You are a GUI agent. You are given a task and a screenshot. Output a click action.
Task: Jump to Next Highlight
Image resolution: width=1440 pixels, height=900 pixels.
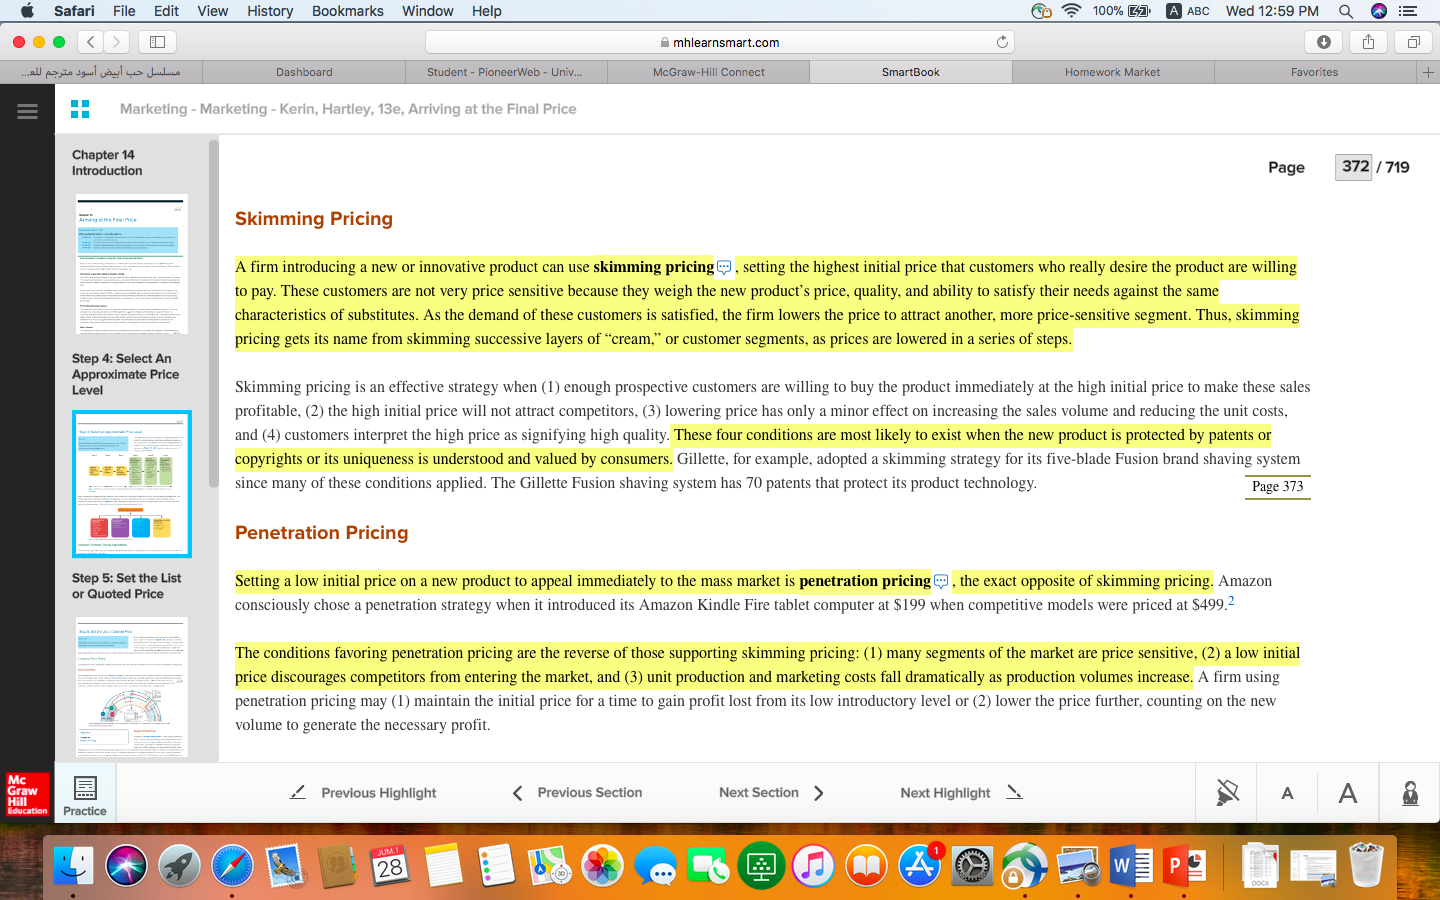pyautogui.click(x=961, y=793)
